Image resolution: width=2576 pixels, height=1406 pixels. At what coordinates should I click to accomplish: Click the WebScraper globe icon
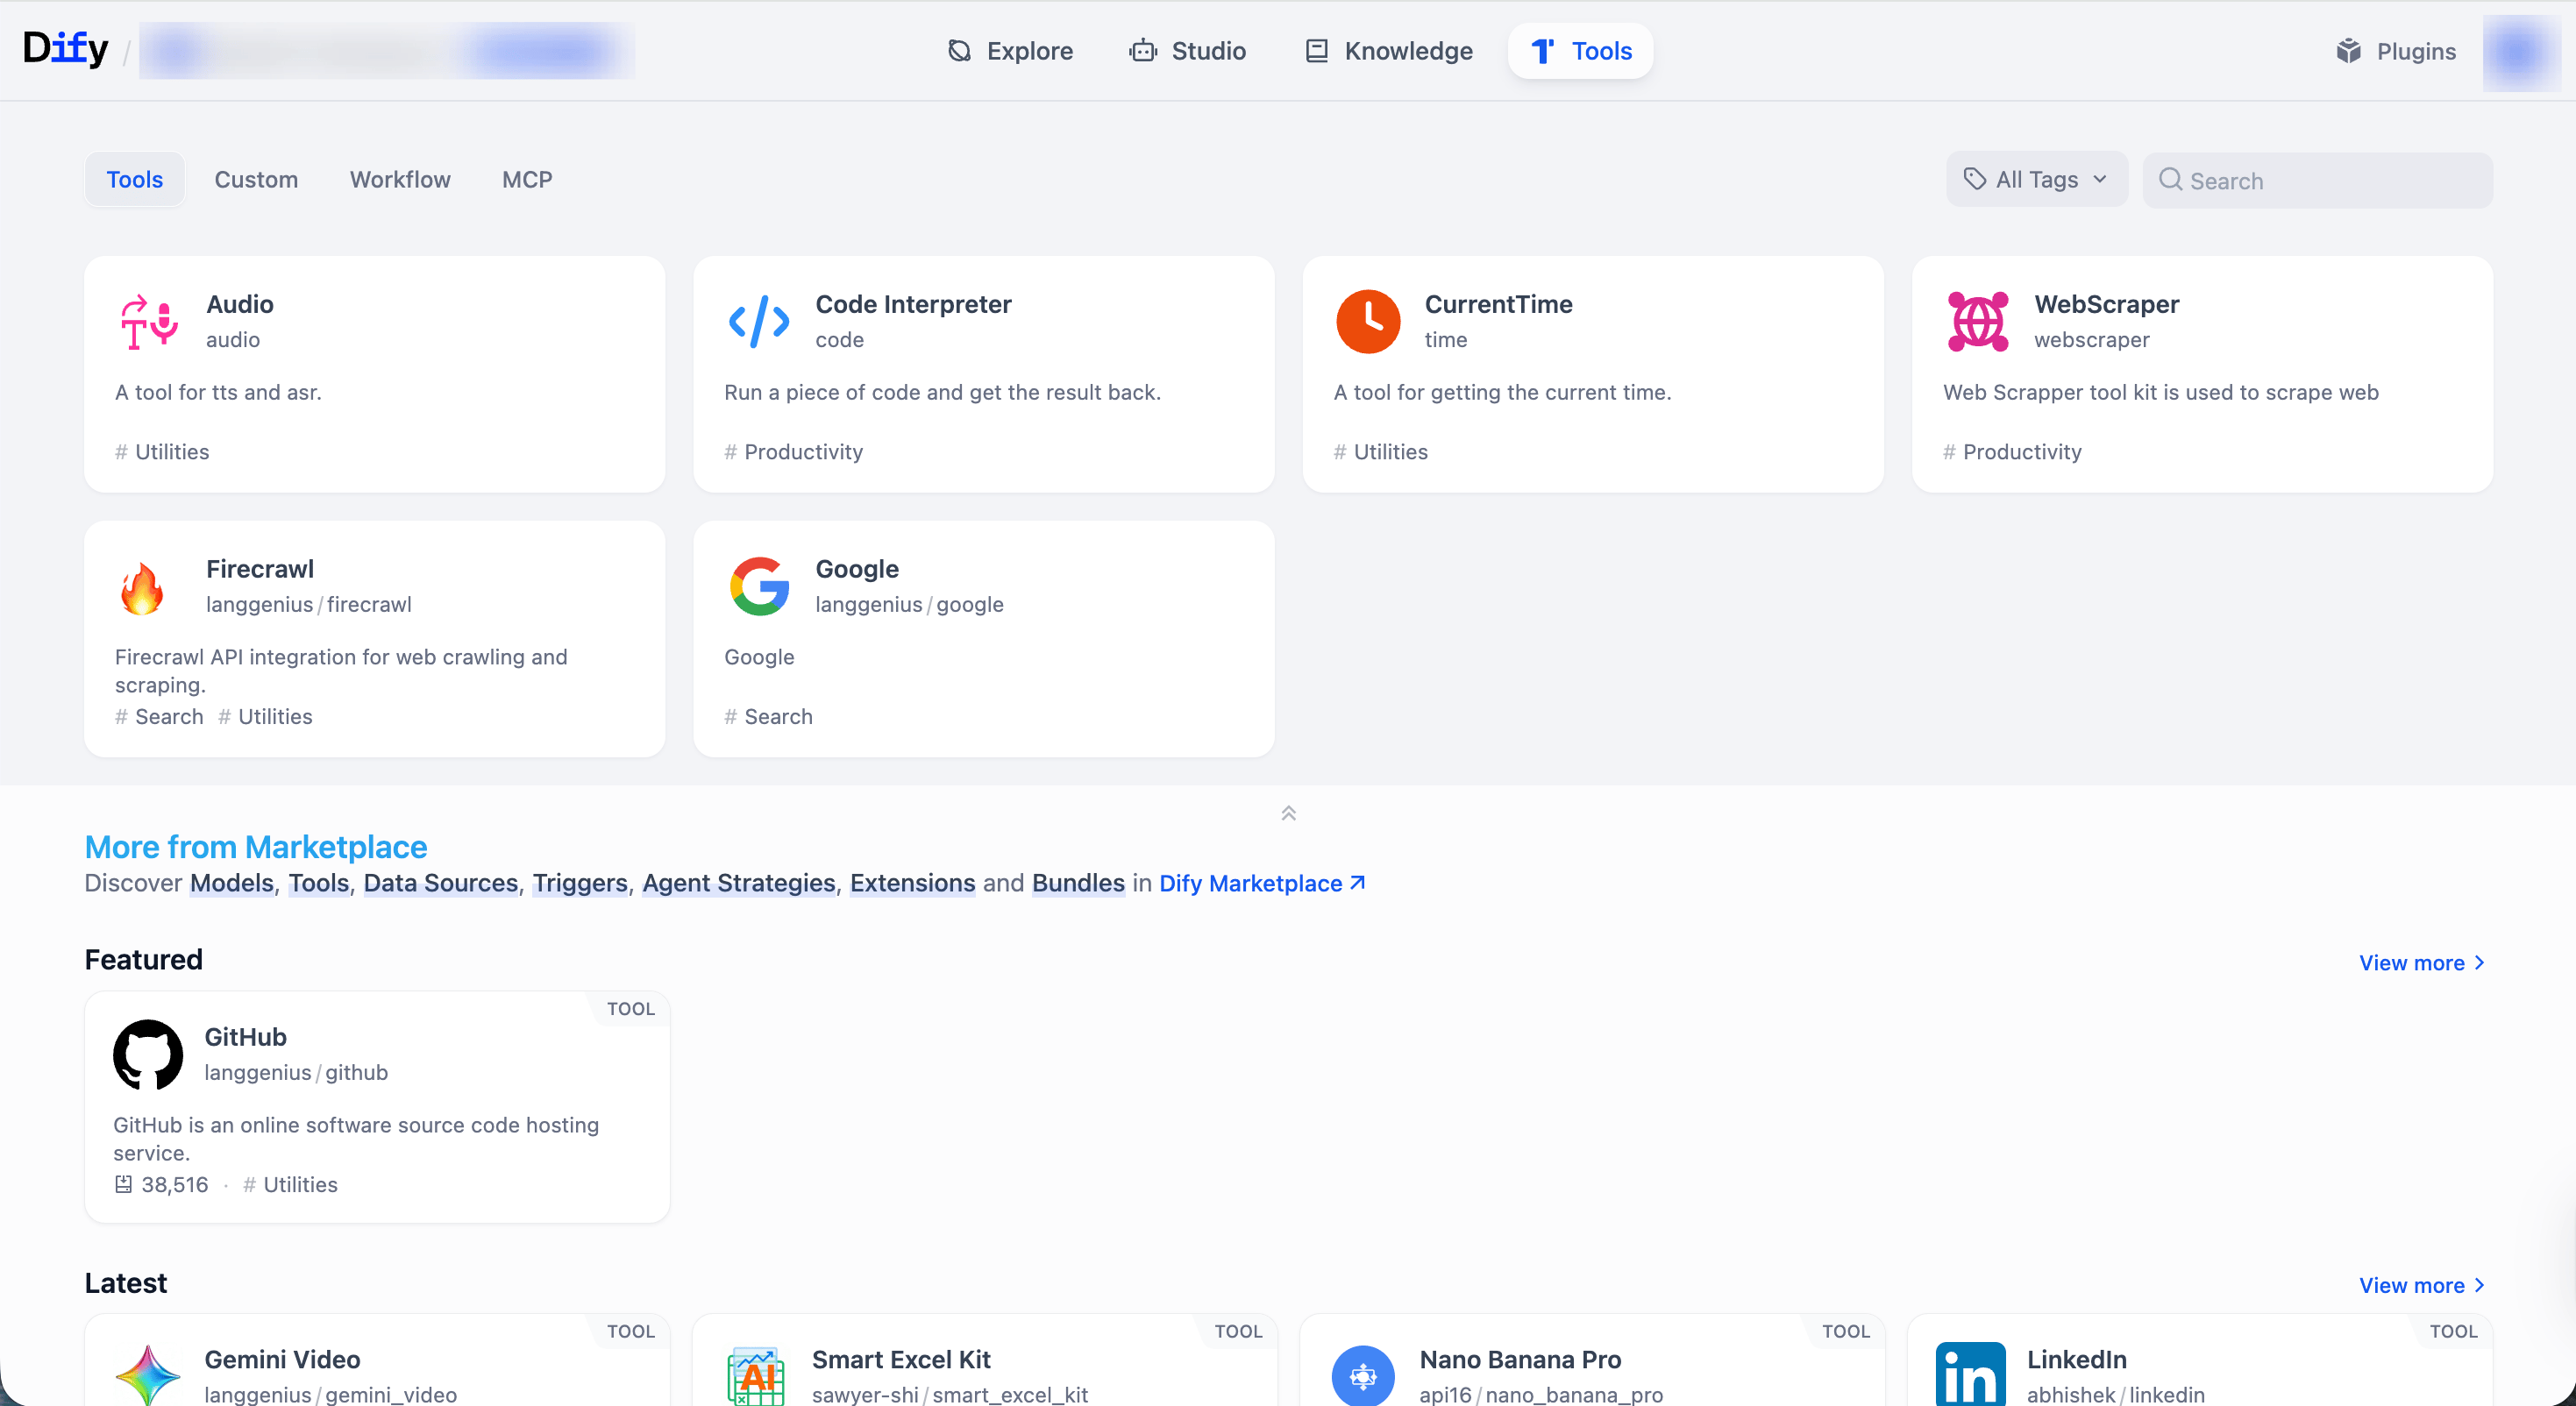tap(1978, 322)
